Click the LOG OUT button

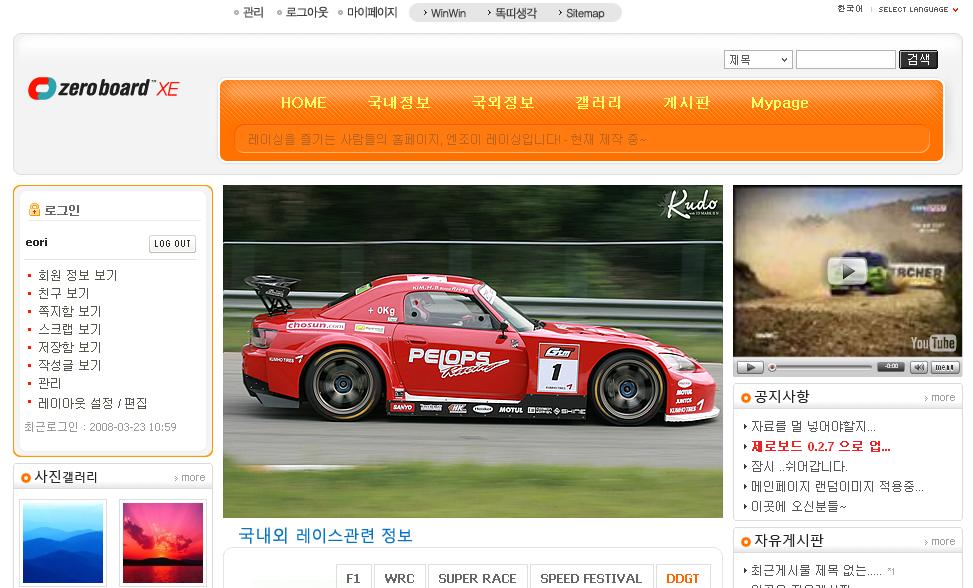173,244
